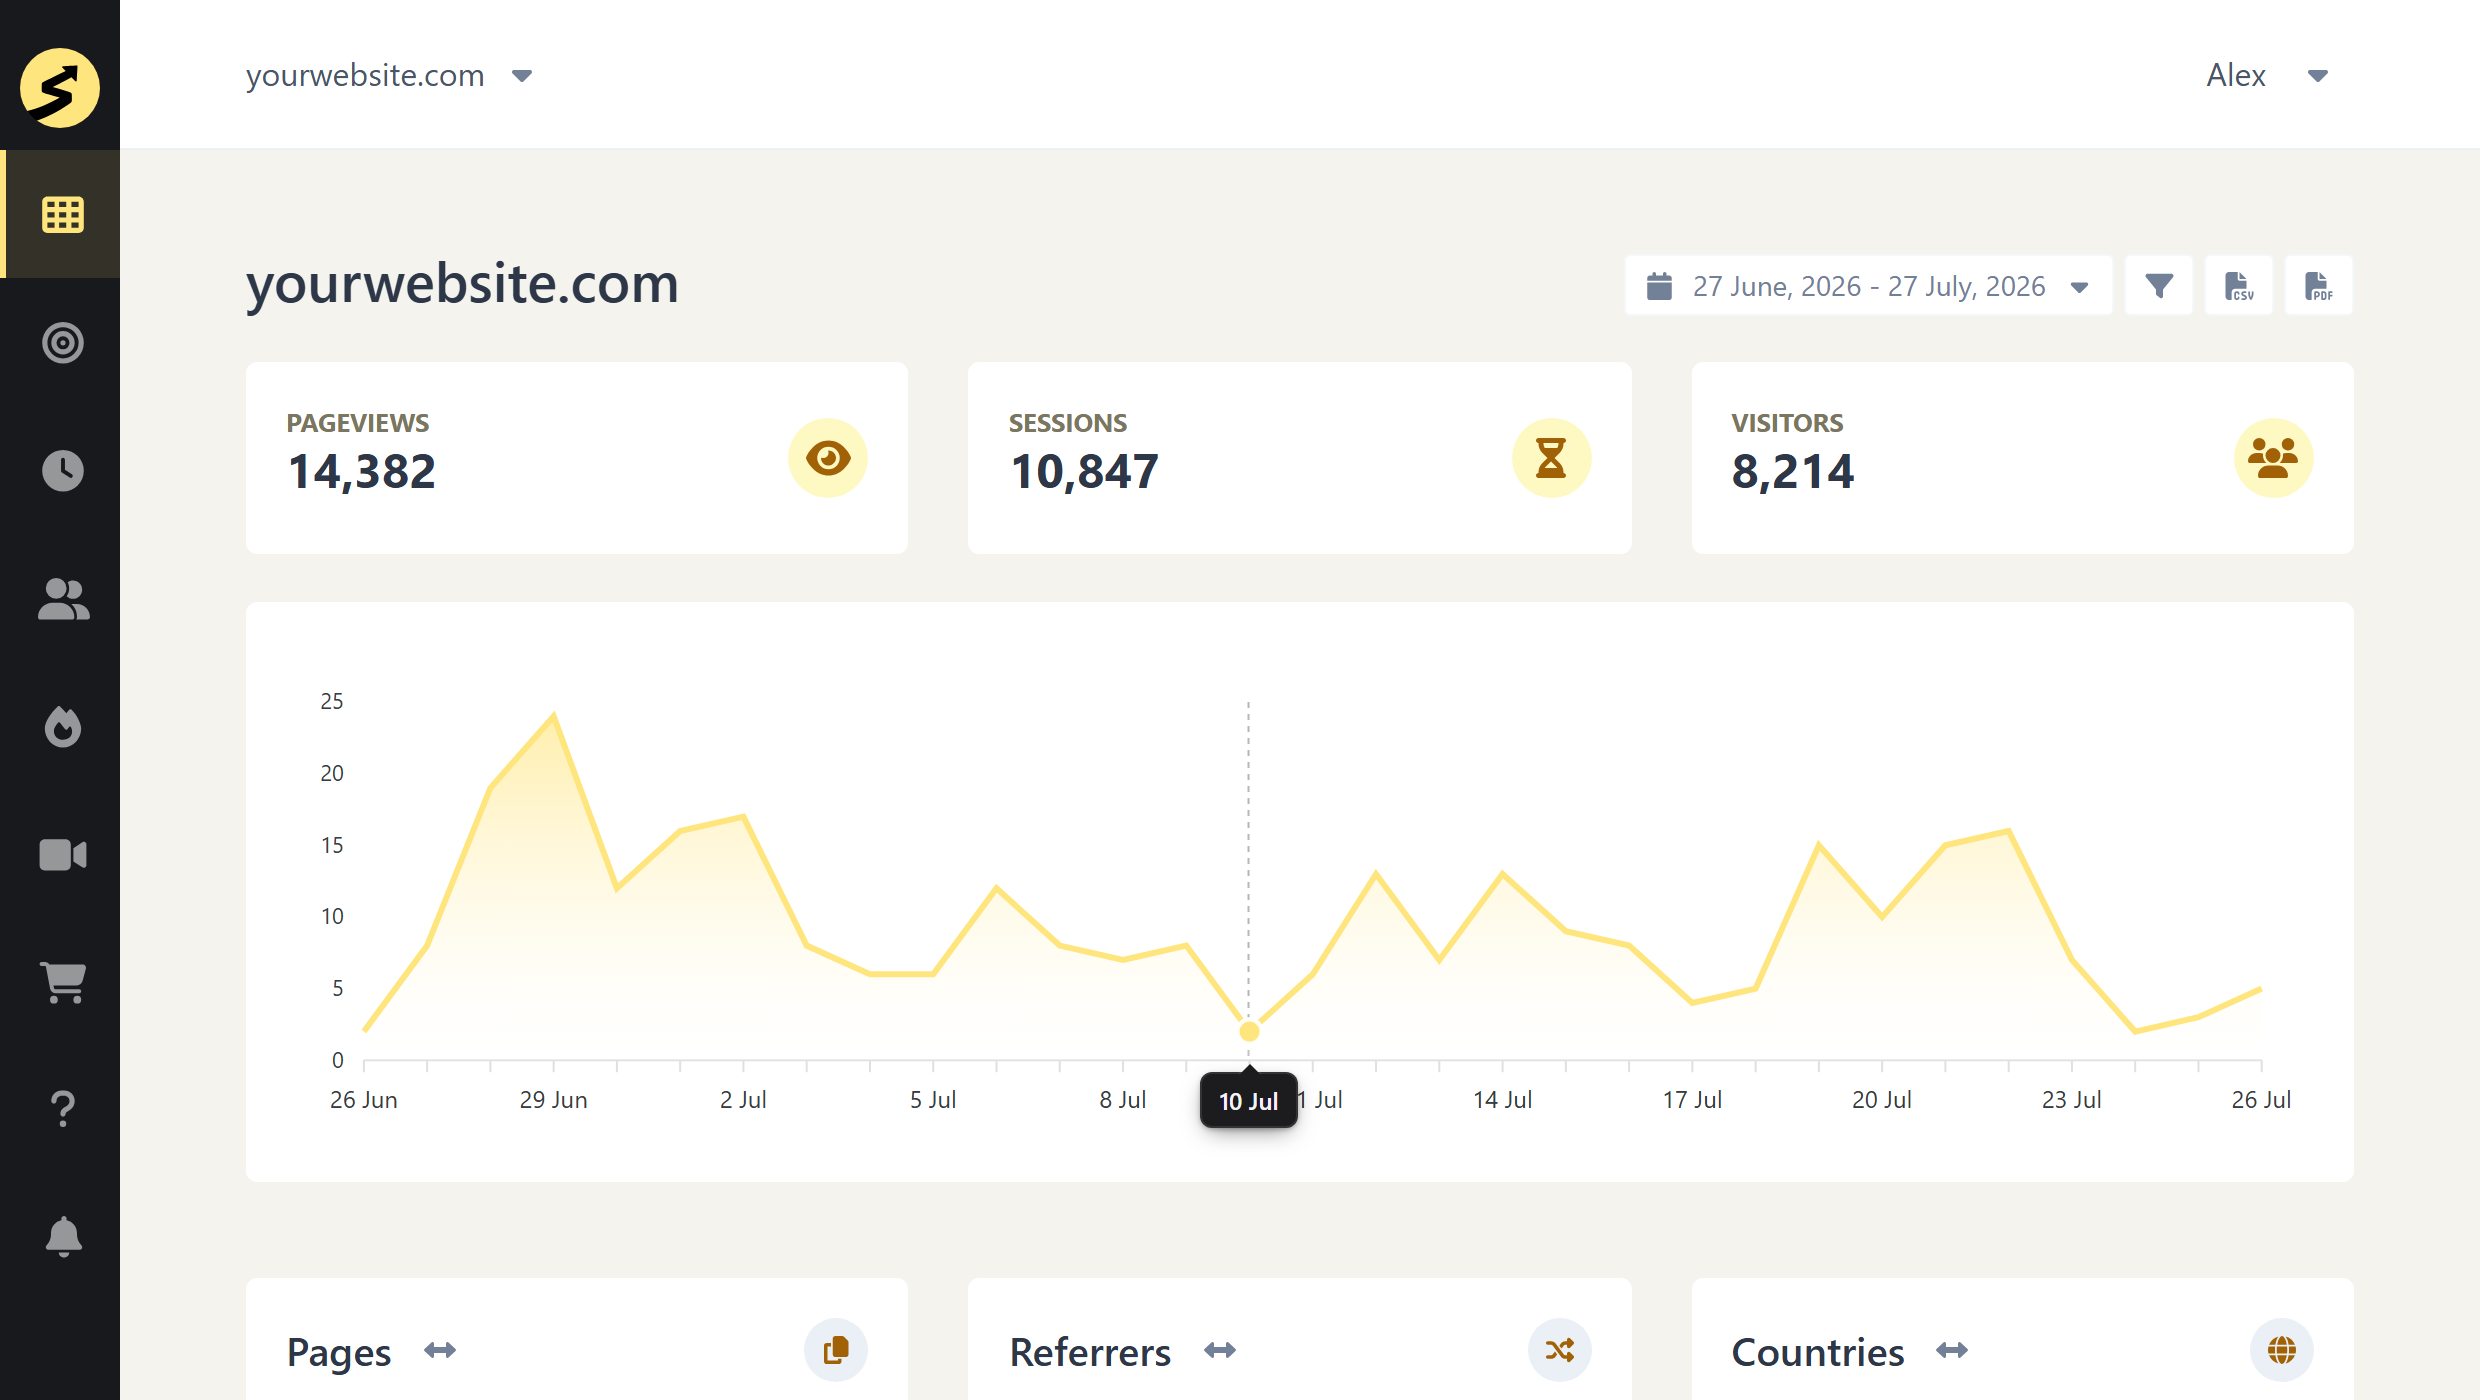
Task: Click the eye icon on the Pageviews card
Action: point(828,458)
